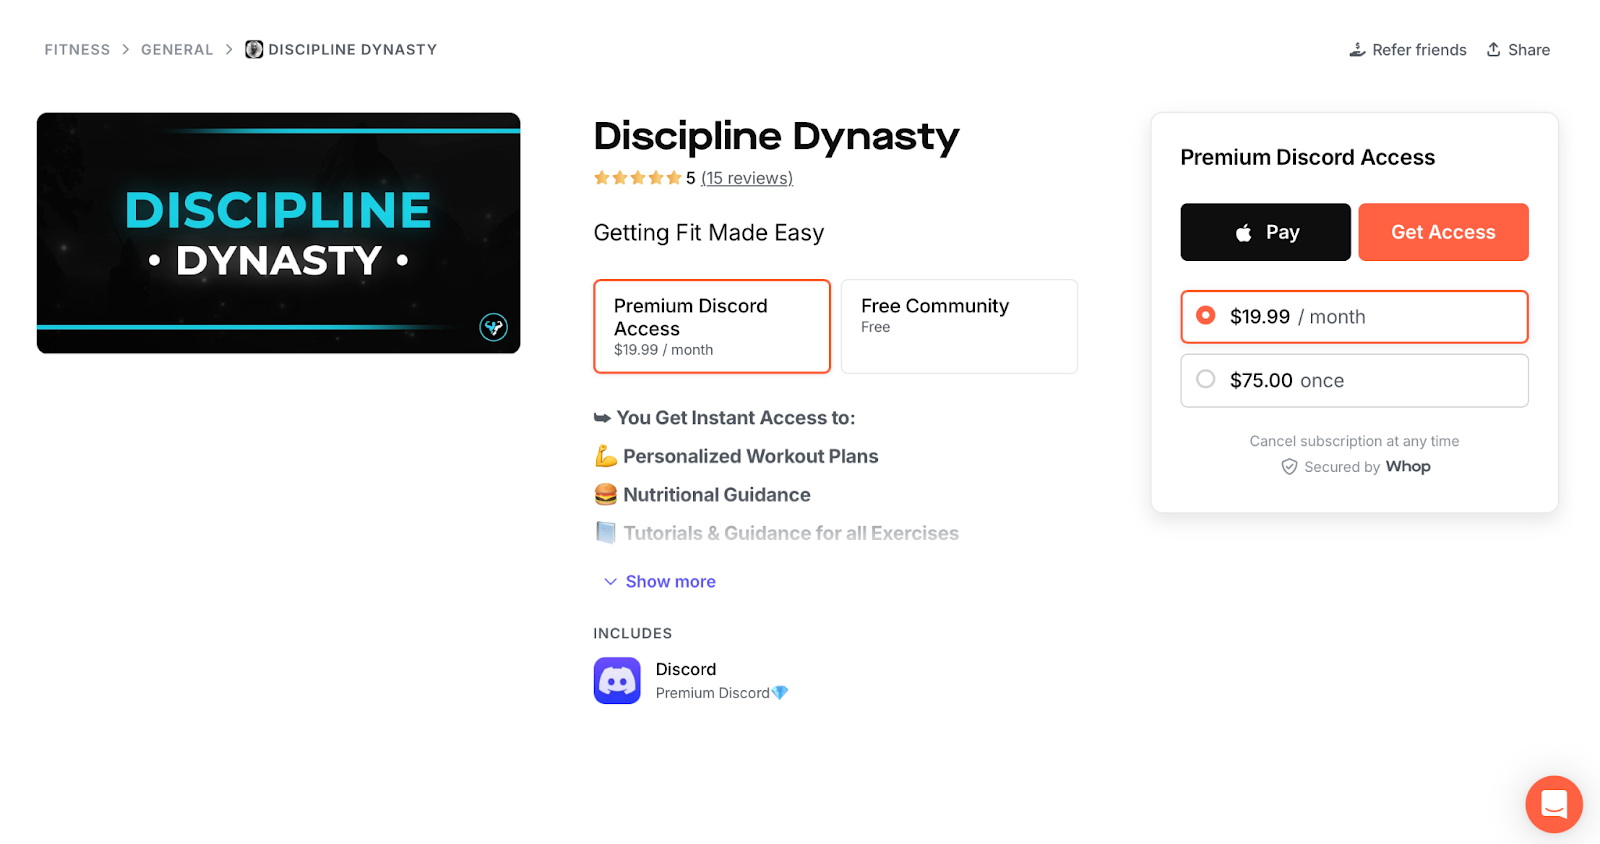Choose the Free Community plan card
Viewport: 1600px width, 844px height.
click(x=959, y=326)
